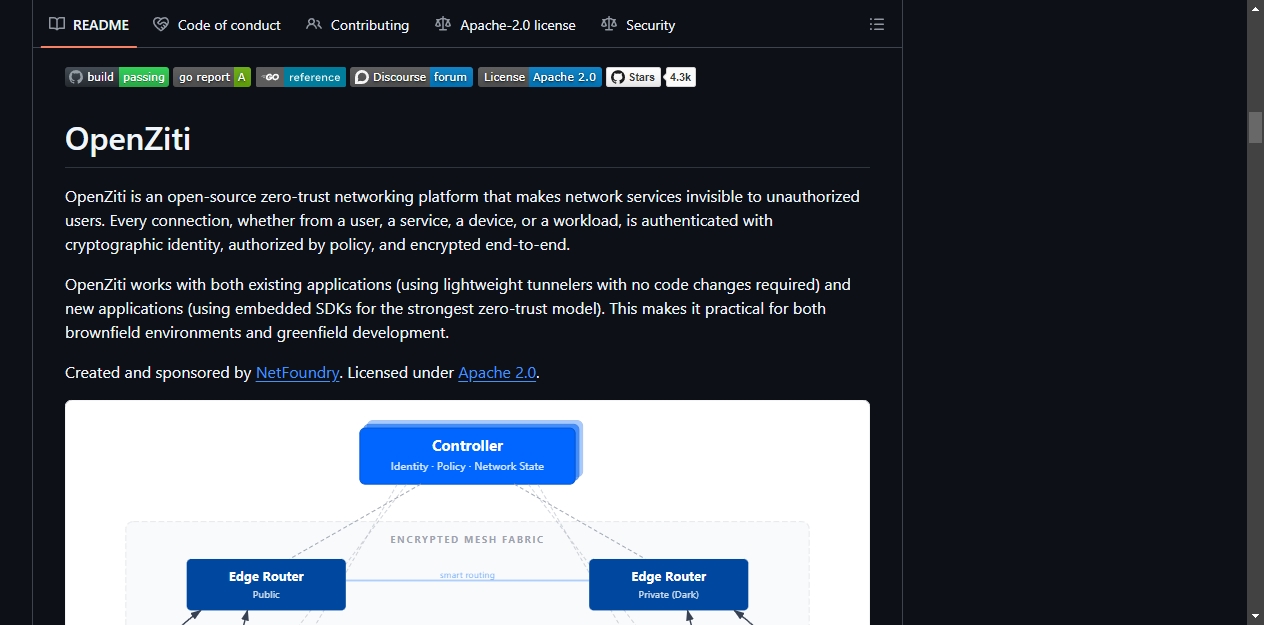Click the 'smart routing' label in diagram
The image size is (1264, 625).
467,575
